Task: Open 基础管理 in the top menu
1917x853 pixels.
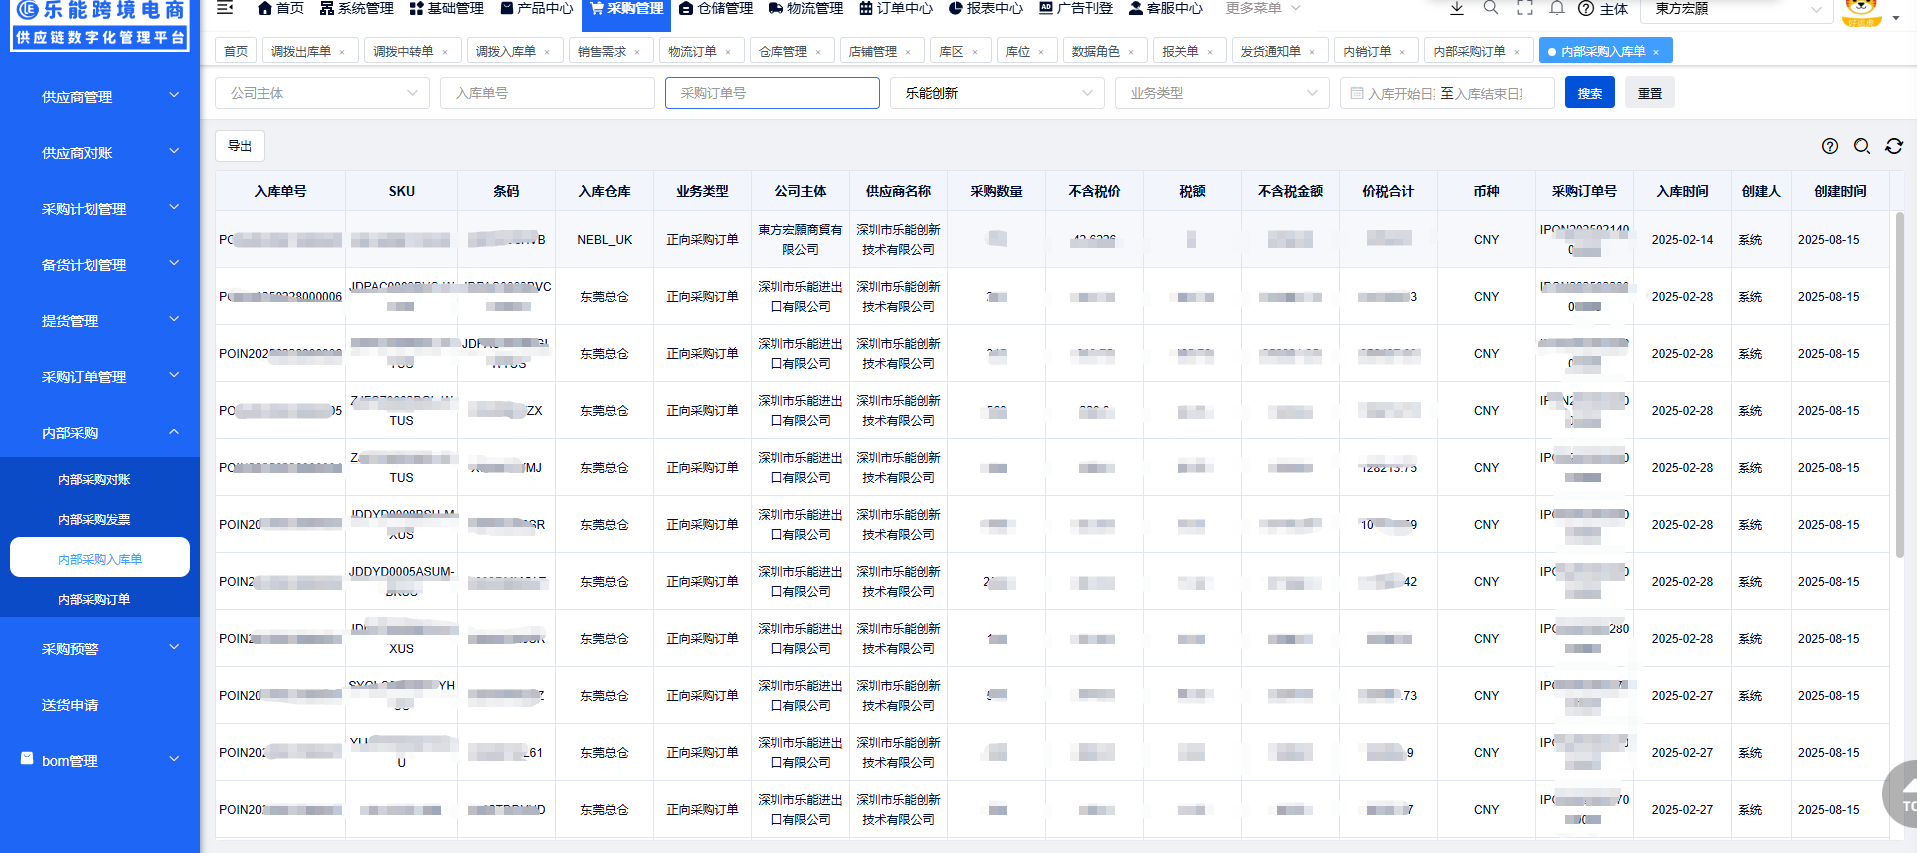Action: (447, 8)
